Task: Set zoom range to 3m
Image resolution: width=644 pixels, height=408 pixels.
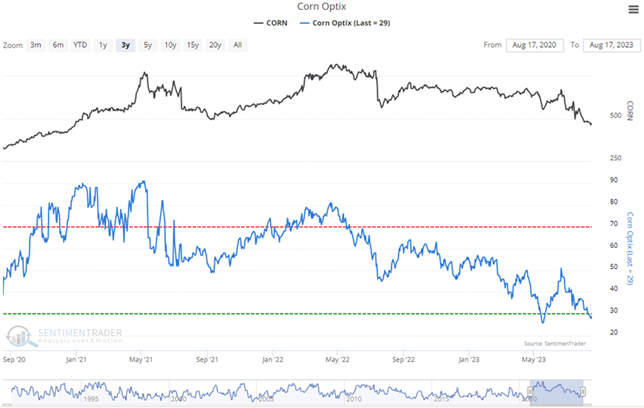Action: point(35,45)
